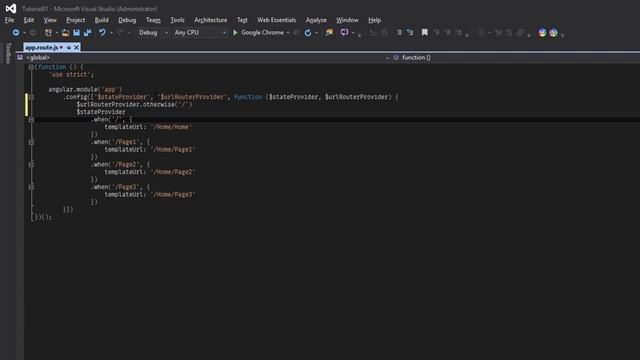Open the Test menu
The image size is (640, 360).
point(242,20)
